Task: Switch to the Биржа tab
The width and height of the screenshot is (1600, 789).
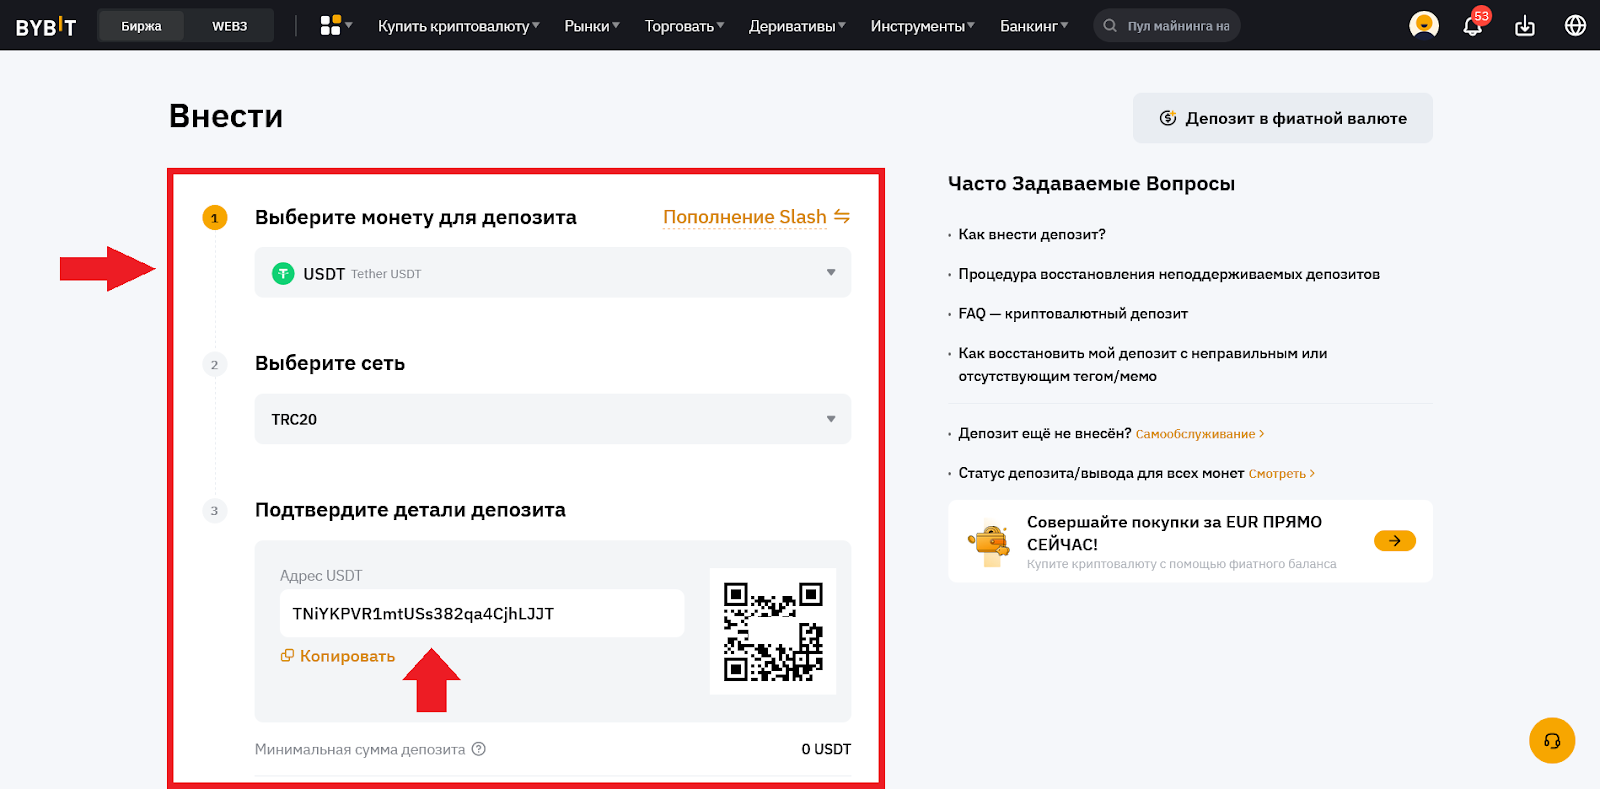Action: [141, 26]
